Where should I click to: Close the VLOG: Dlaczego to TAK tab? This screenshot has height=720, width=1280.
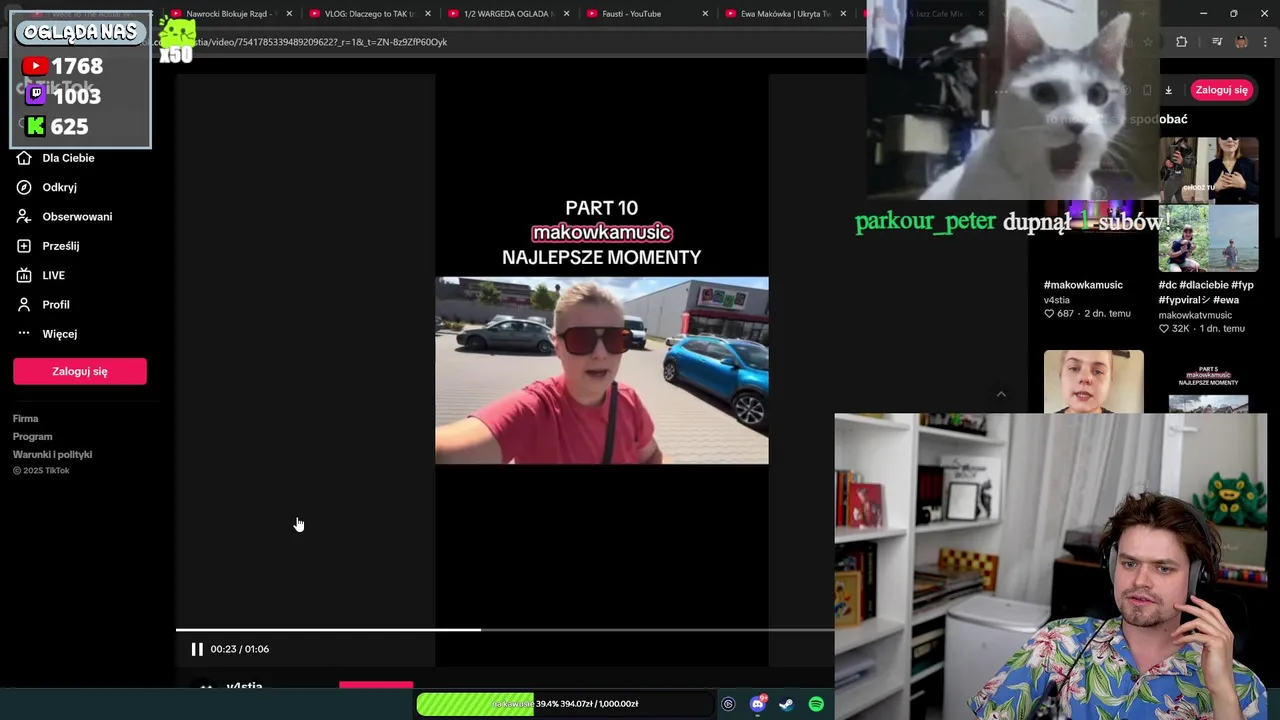click(428, 14)
